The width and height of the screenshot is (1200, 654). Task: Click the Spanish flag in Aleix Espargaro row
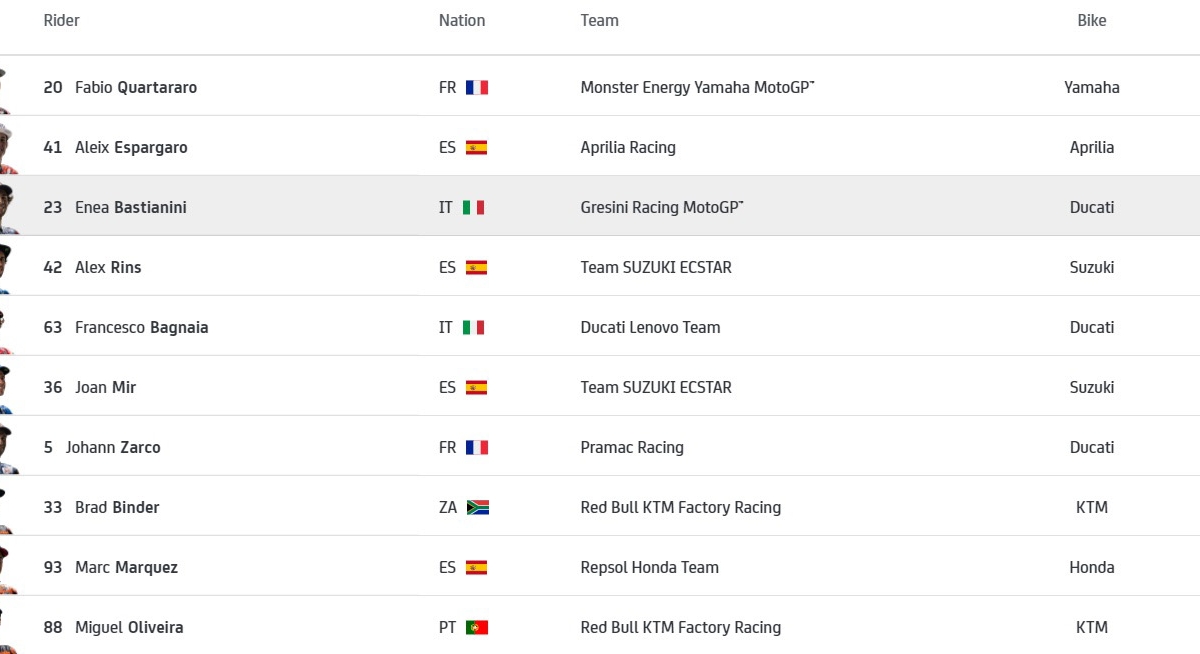[477, 148]
